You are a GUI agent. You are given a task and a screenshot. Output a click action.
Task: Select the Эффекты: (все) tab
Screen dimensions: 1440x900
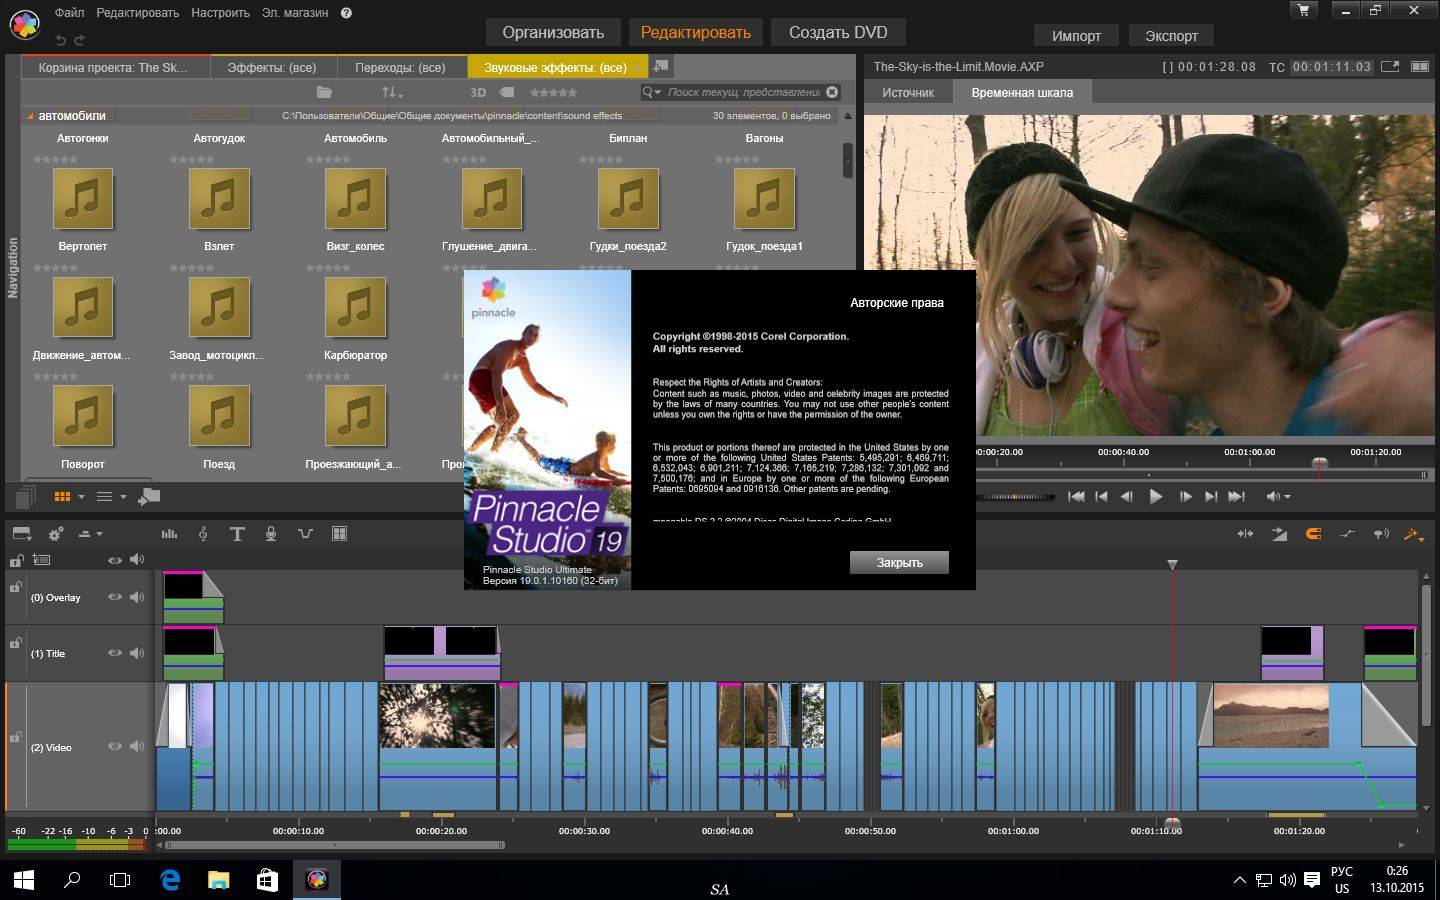click(x=271, y=67)
